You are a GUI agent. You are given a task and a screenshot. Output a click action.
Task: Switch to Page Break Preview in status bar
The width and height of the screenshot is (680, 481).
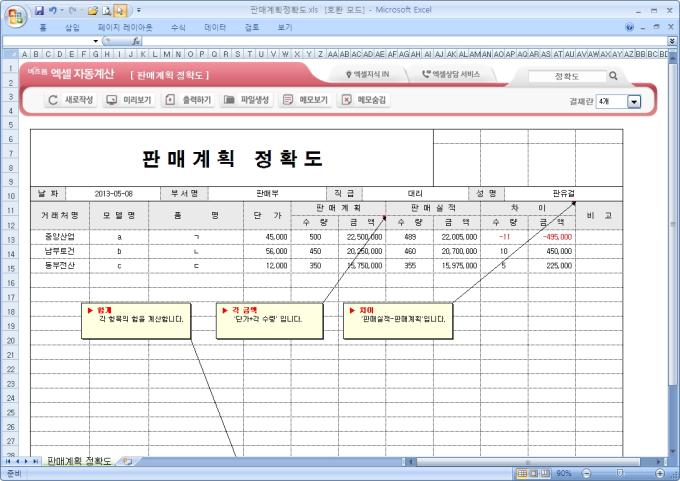pyautogui.click(x=545, y=473)
